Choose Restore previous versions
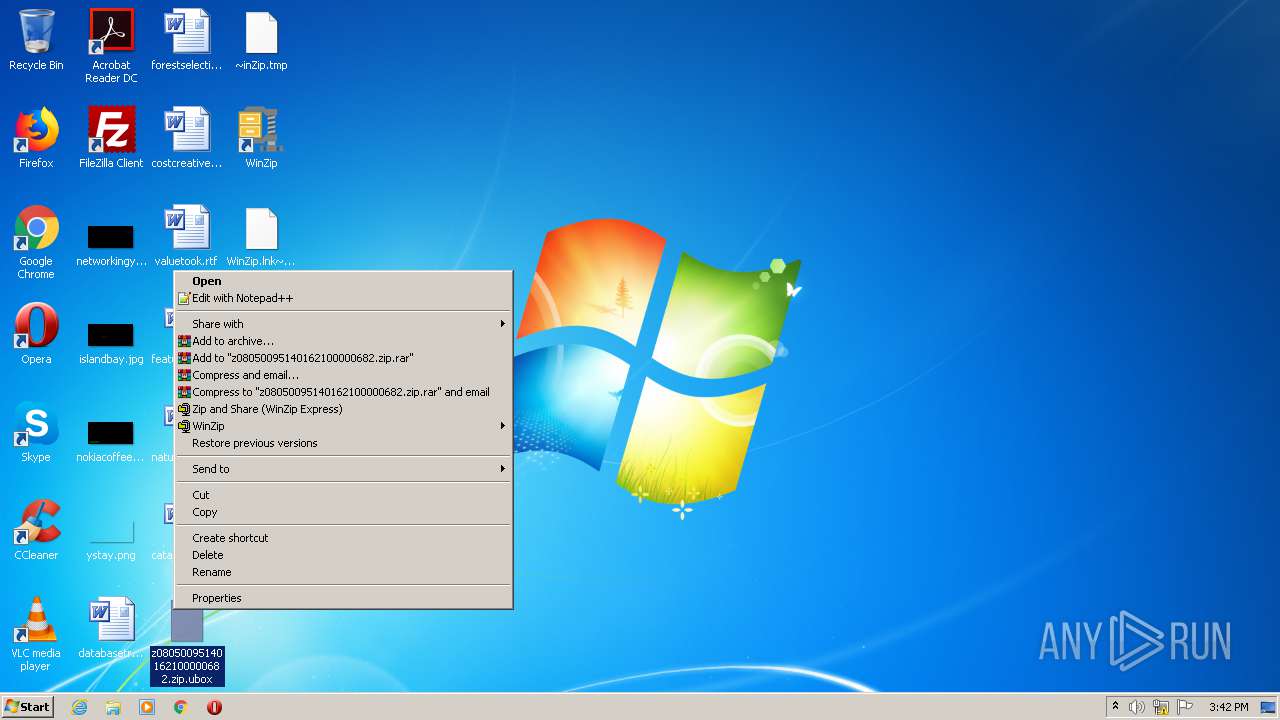This screenshot has width=1280, height=720. (343, 443)
